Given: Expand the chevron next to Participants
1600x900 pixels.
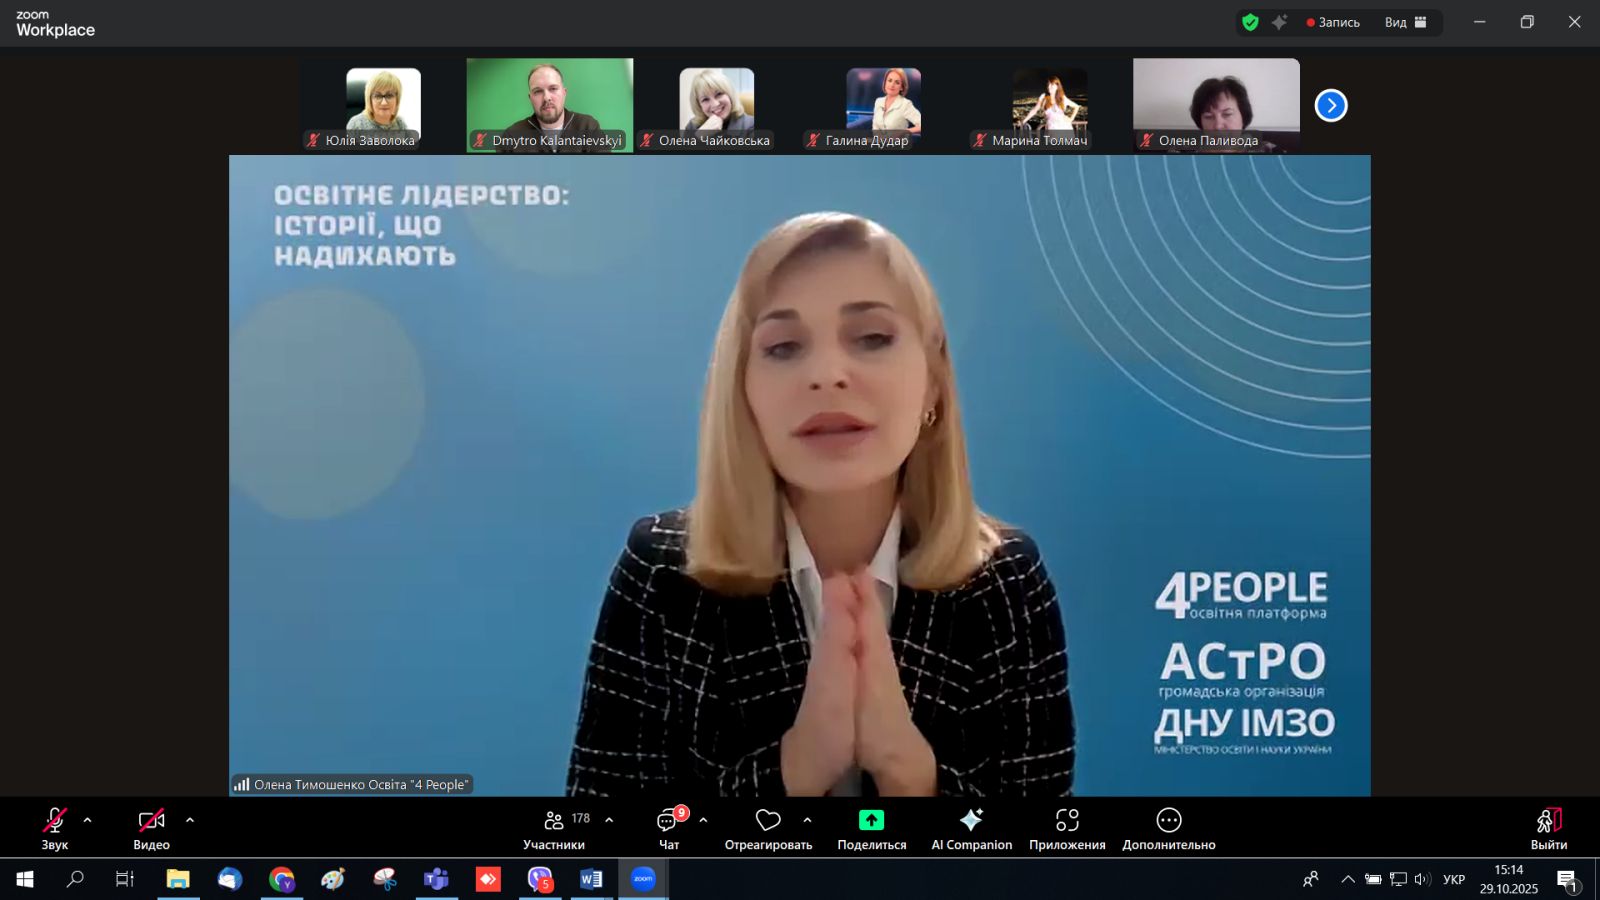Looking at the screenshot, I should [x=609, y=820].
